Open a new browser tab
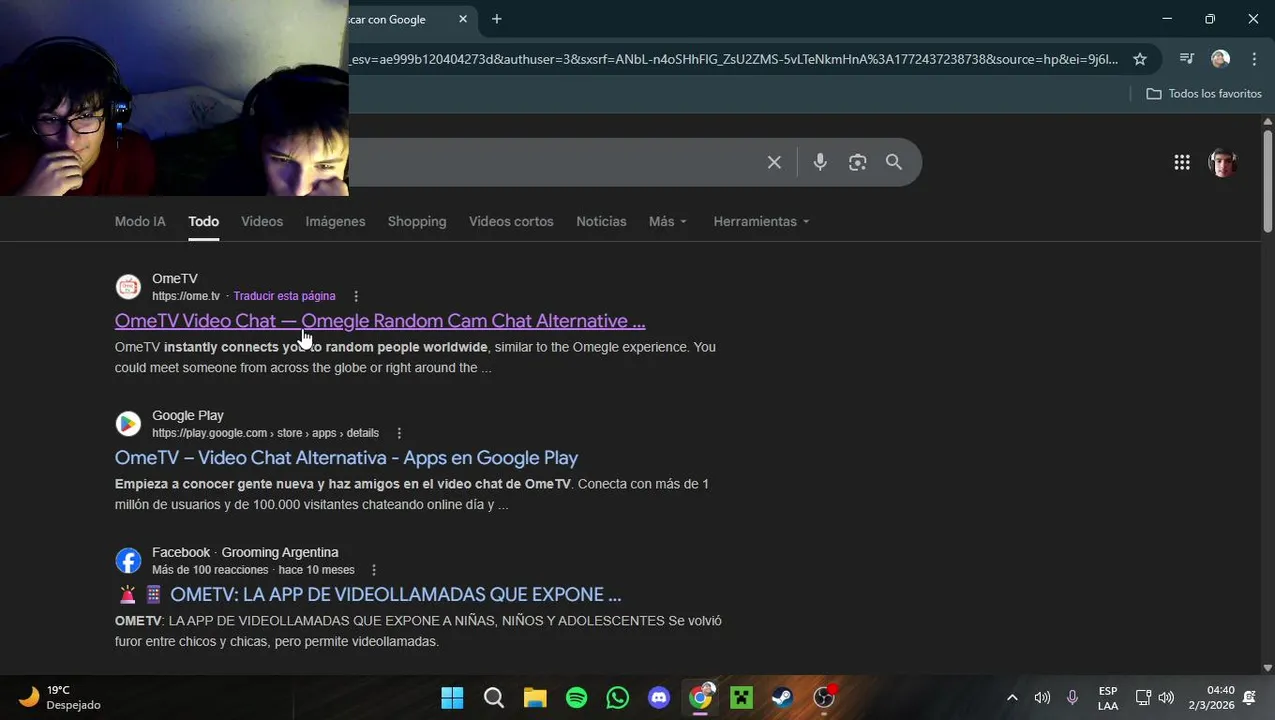This screenshot has width=1275, height=720. [x=496, y=19]
